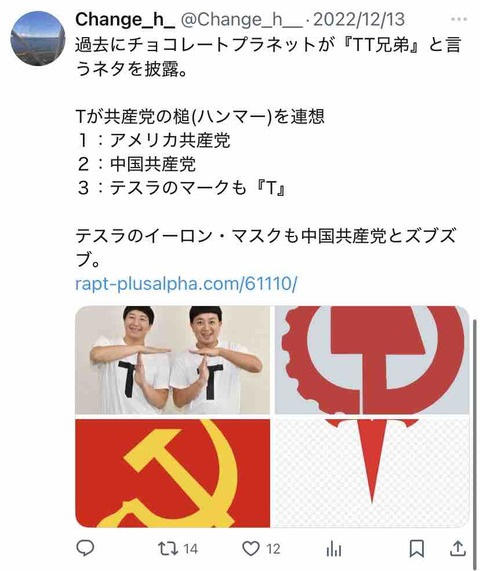Open the red Tesla logo image
Image resolution: width=480 pixels, height=571 pixels.
pyautogui.click(x=372, y=473)
